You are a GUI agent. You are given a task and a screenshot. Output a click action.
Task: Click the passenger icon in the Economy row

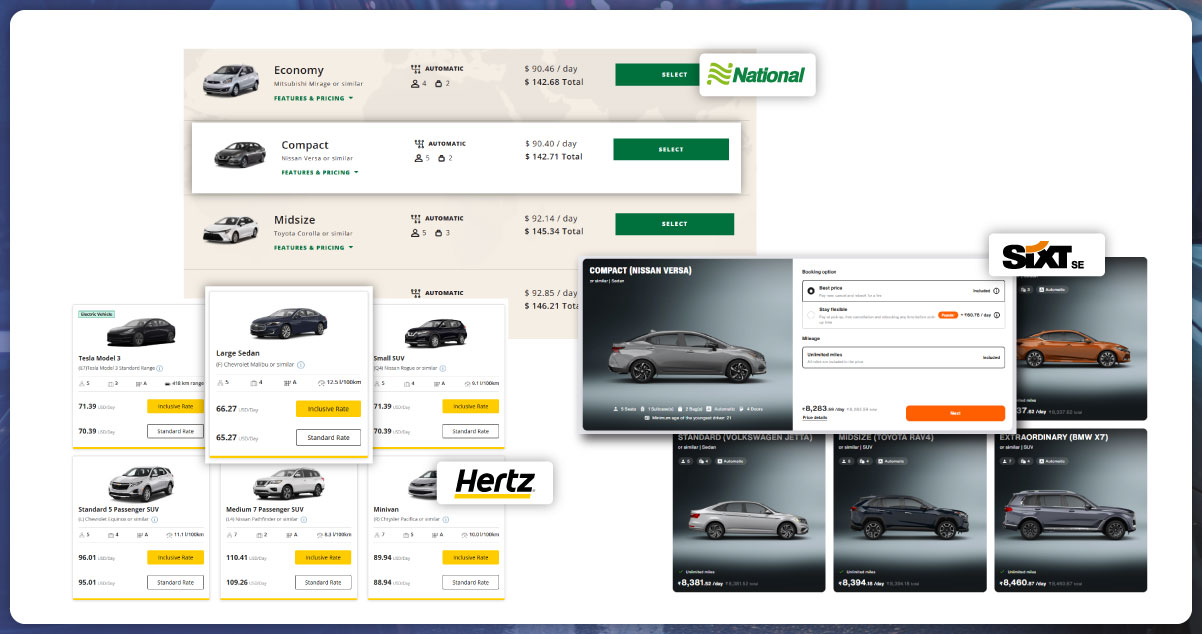coord(415,83)
